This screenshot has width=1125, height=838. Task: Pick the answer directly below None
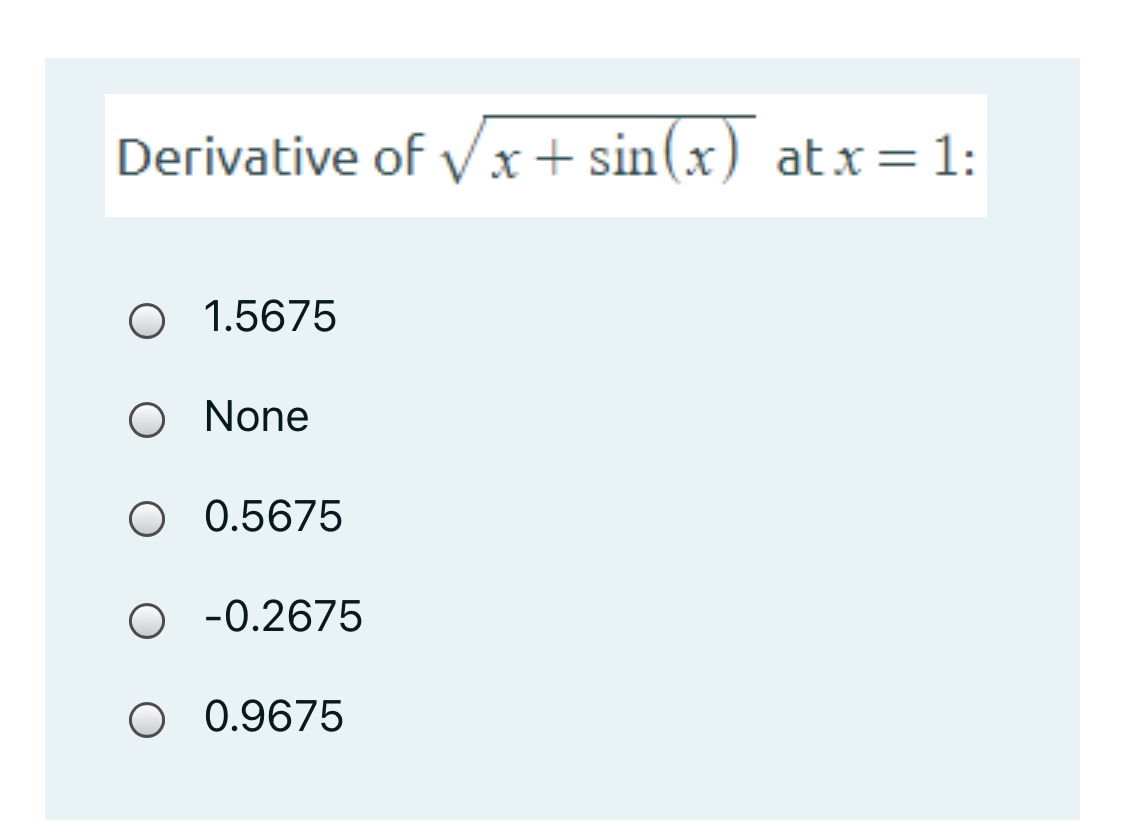[146, 520]
